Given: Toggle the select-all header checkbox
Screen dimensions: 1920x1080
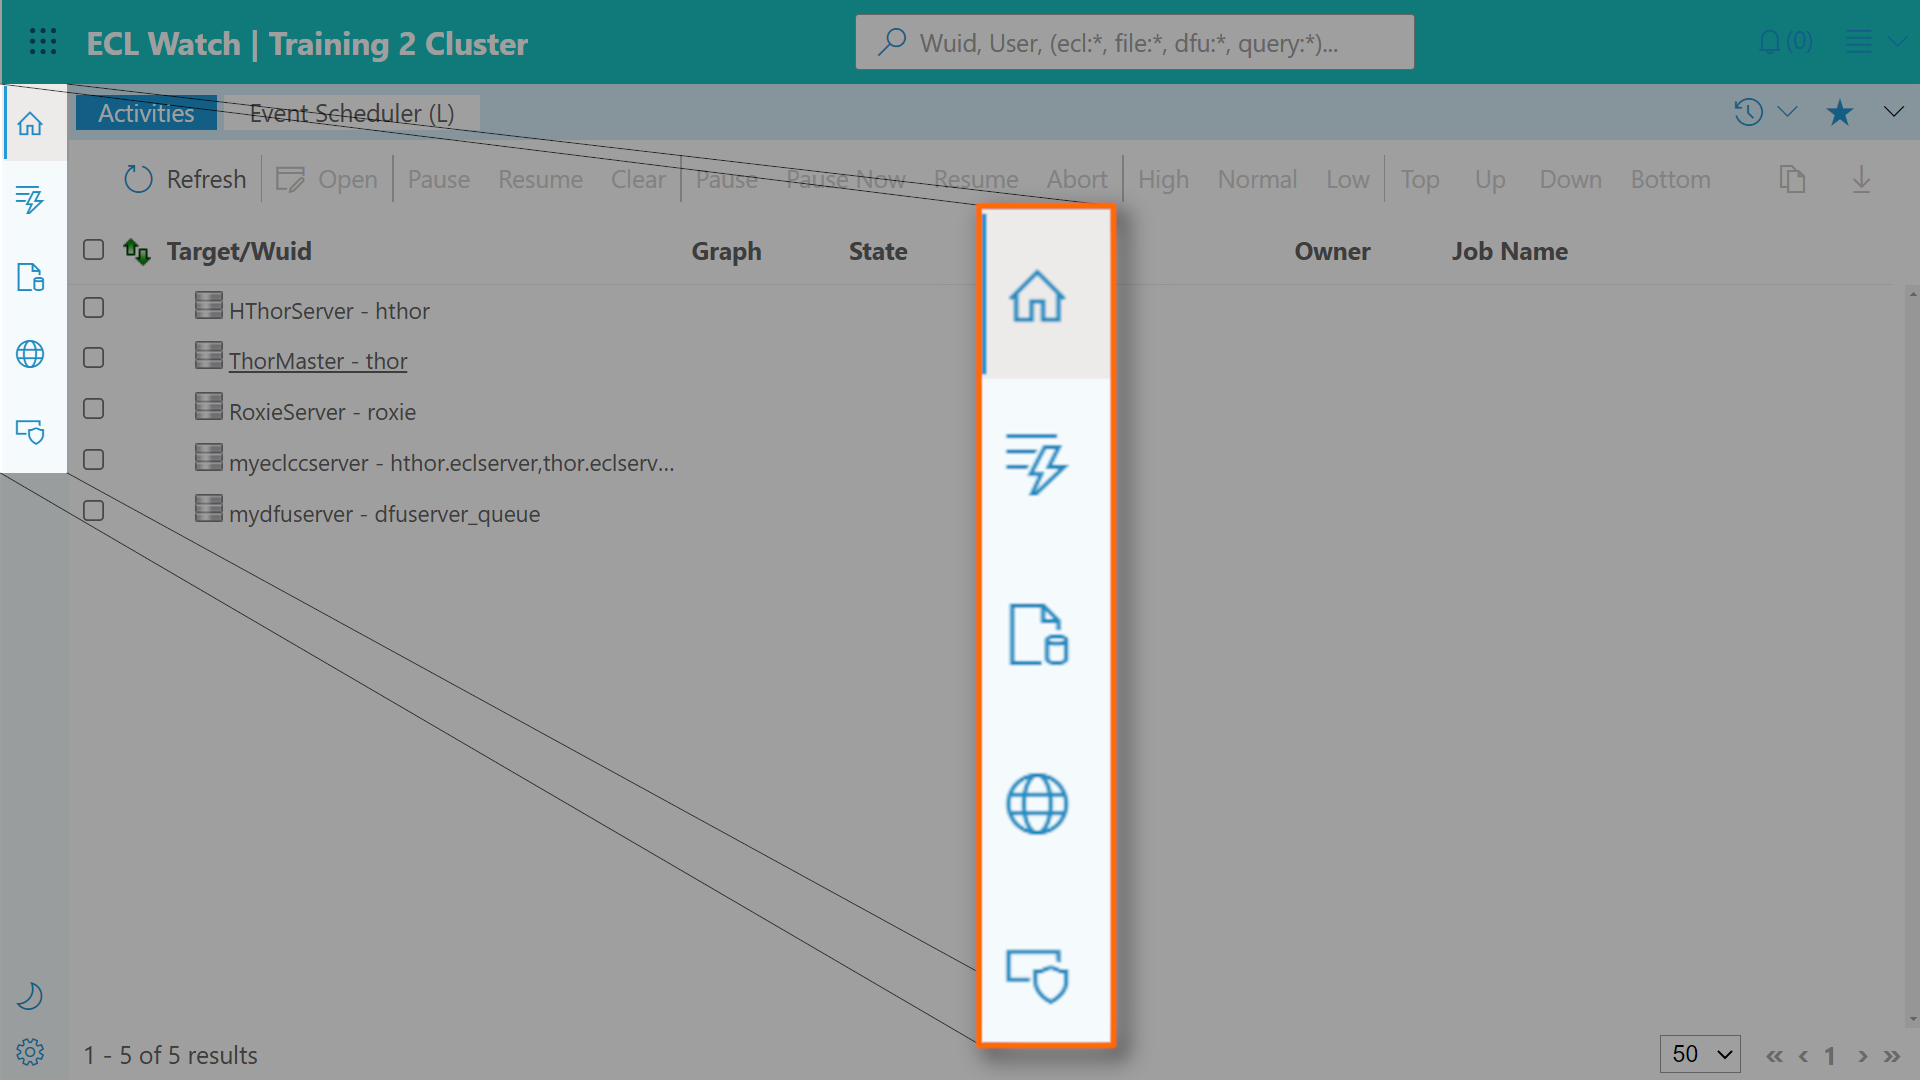Looking at the screenshot, I should pyautogui.click(x=94, y=250).
